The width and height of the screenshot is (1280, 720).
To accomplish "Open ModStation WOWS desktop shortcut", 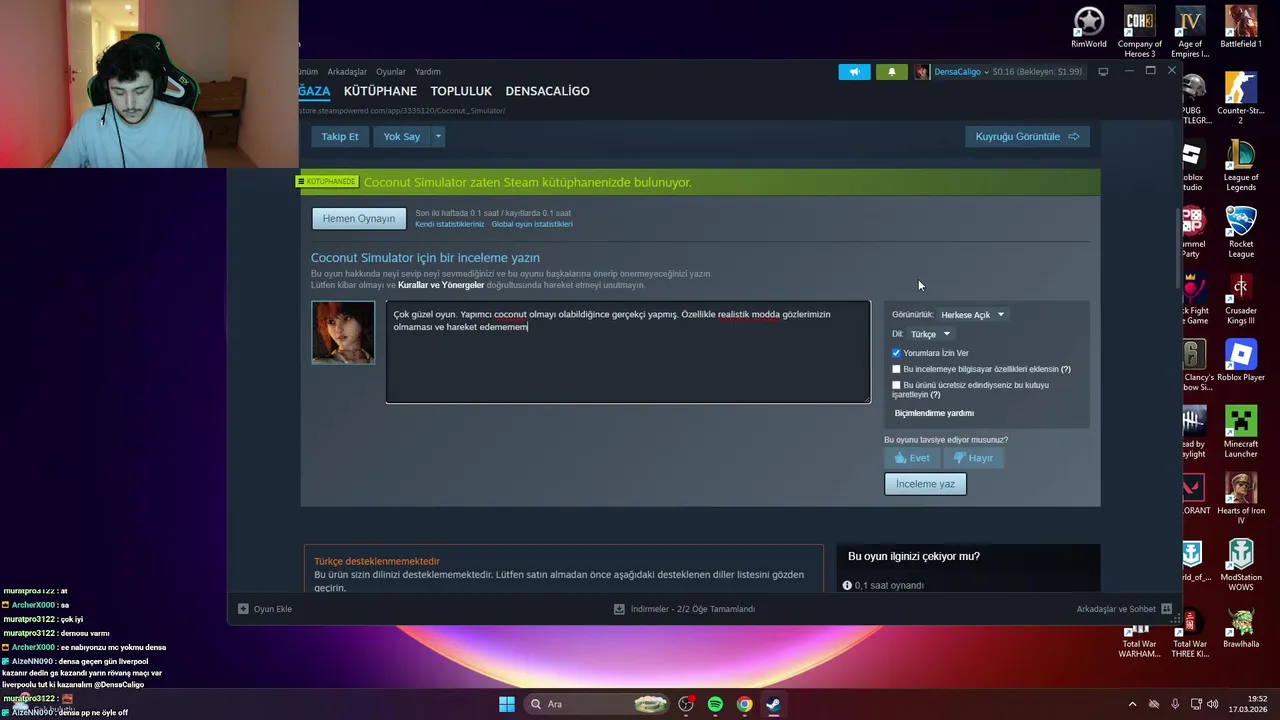I will click(1241, 566).
